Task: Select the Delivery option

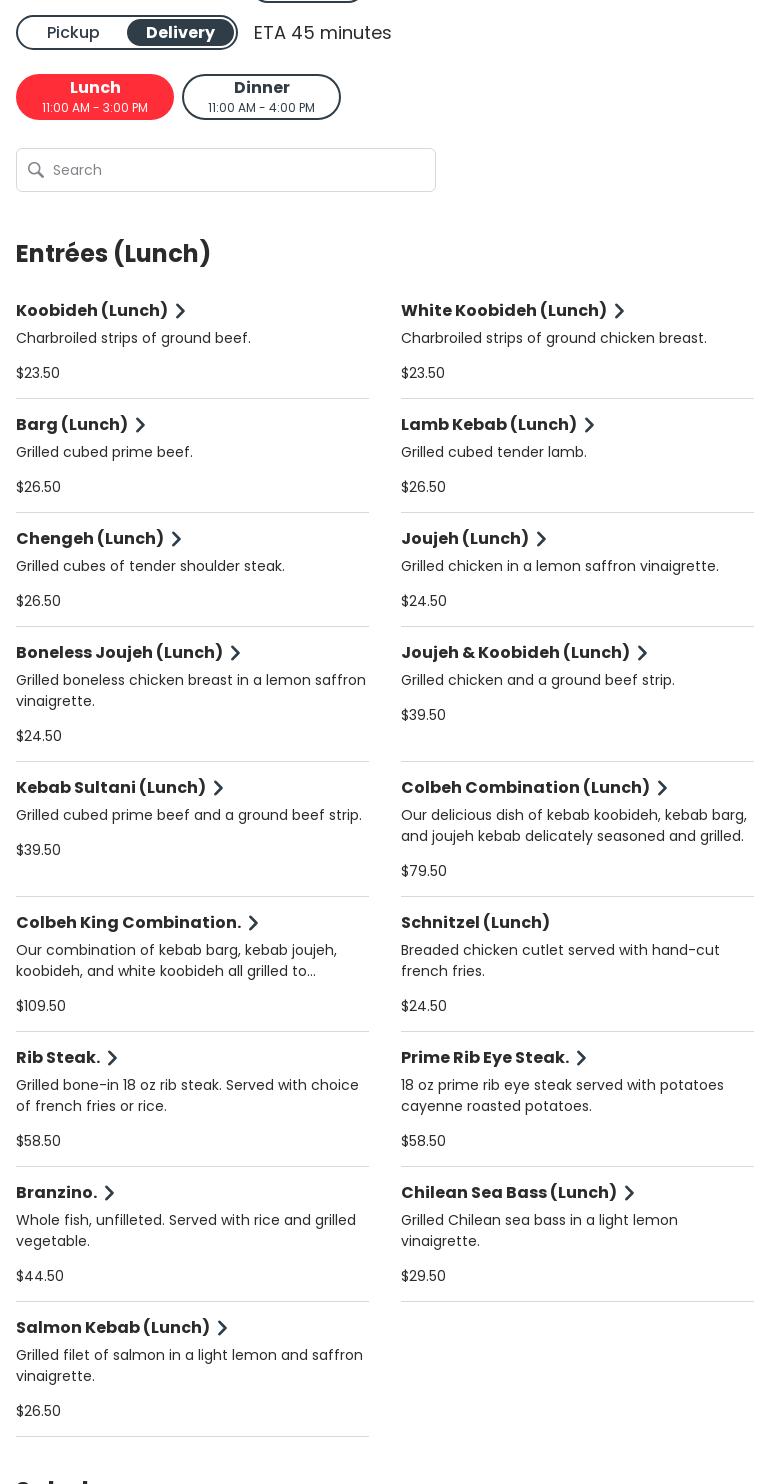Action: [180, 33]
